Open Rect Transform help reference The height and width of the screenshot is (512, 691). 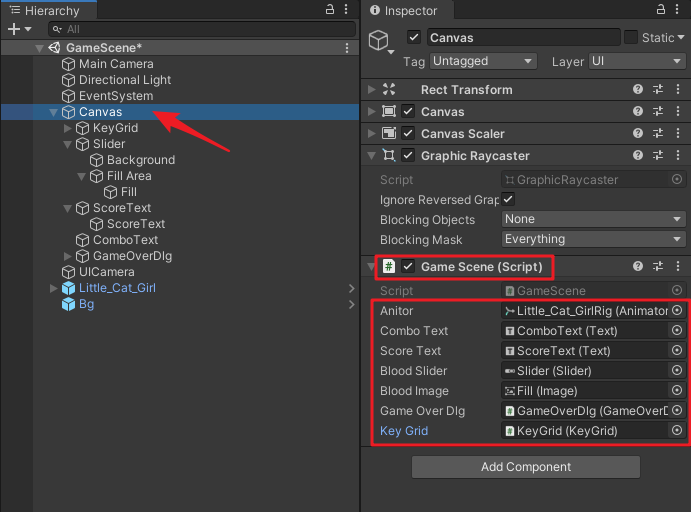point(638,89)
